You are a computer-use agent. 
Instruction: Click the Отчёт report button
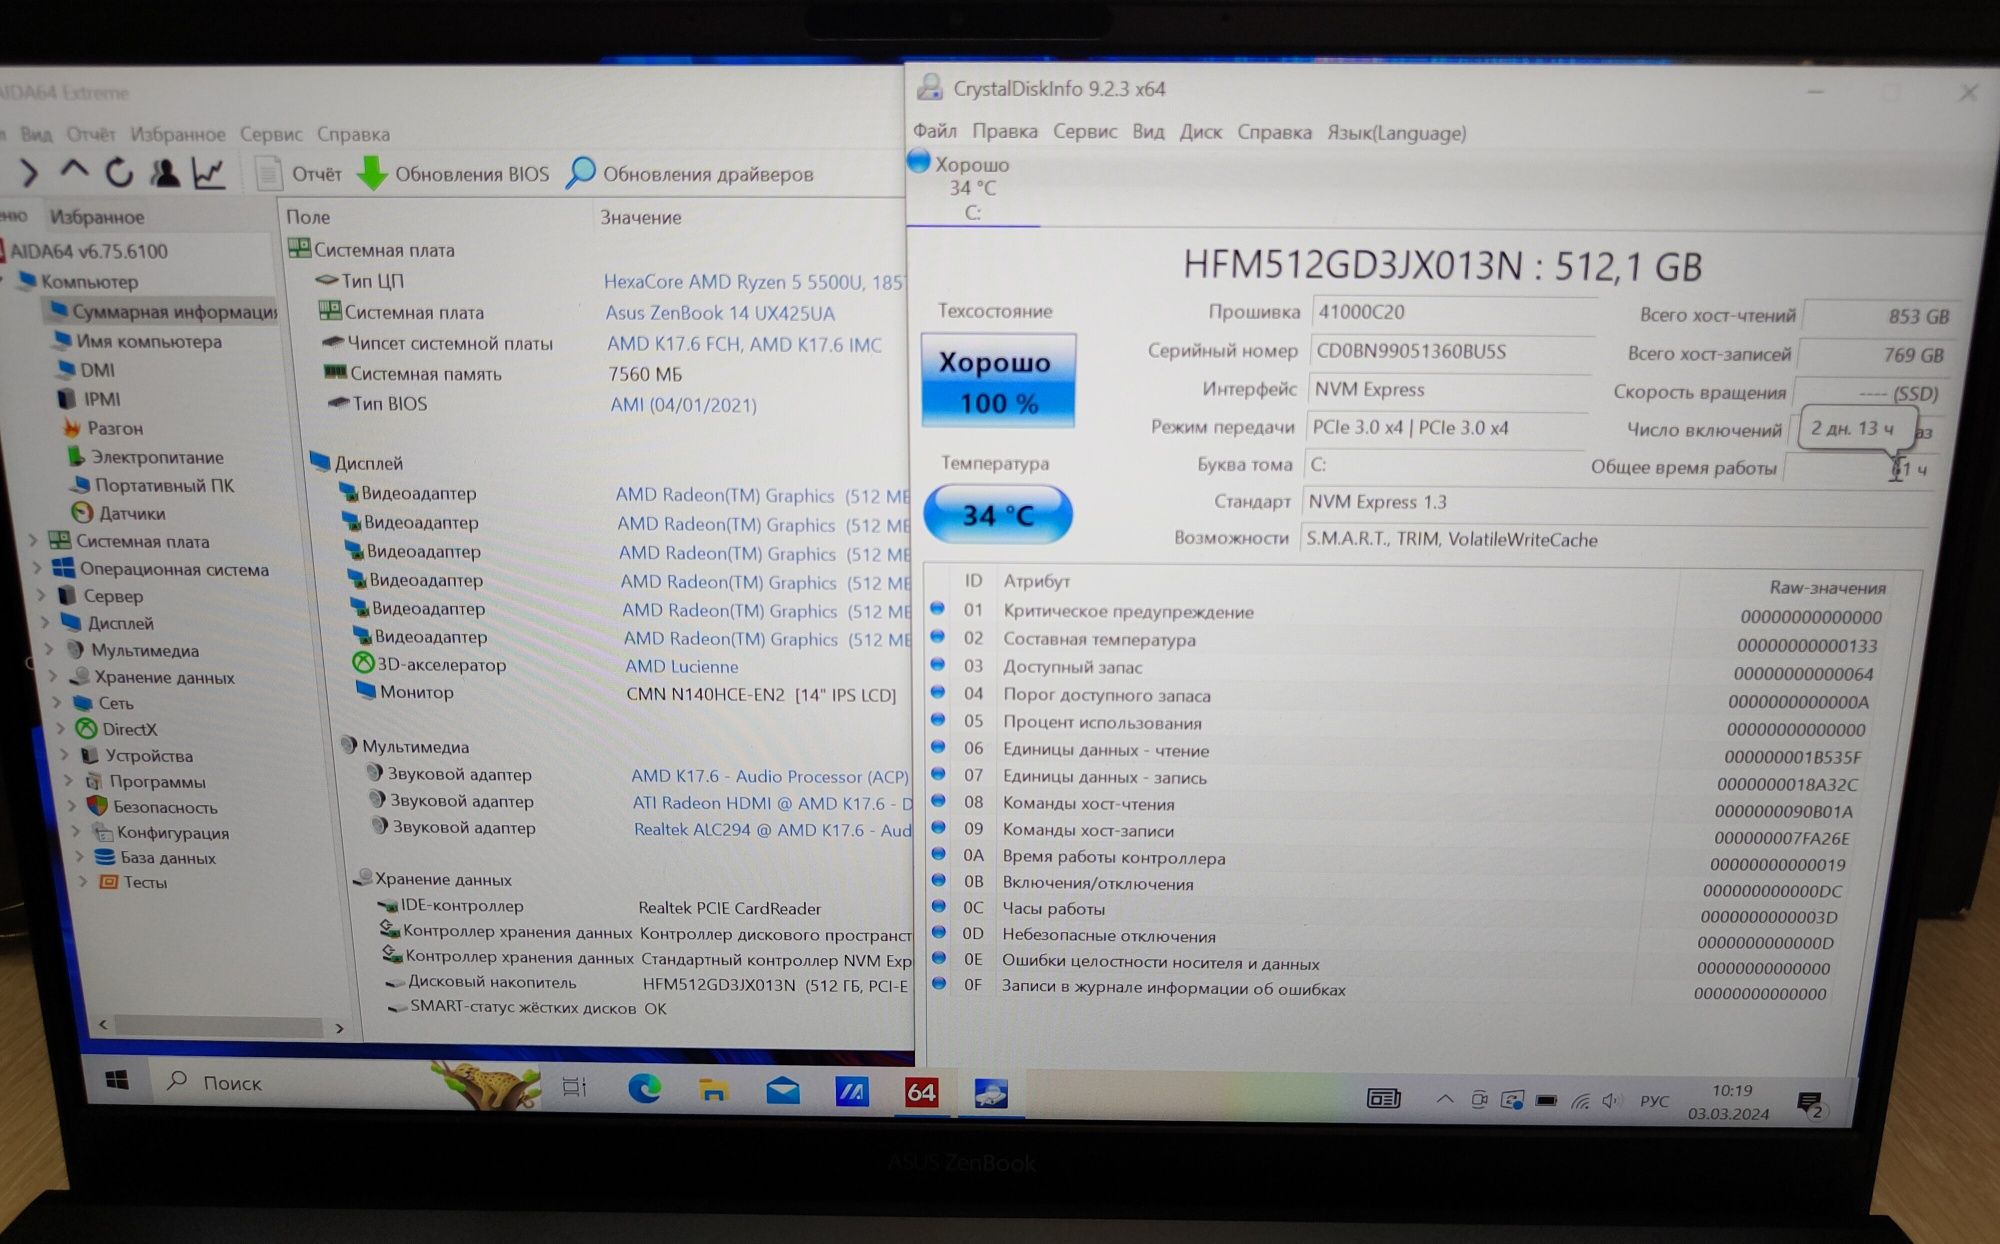(x=299, y=174)
